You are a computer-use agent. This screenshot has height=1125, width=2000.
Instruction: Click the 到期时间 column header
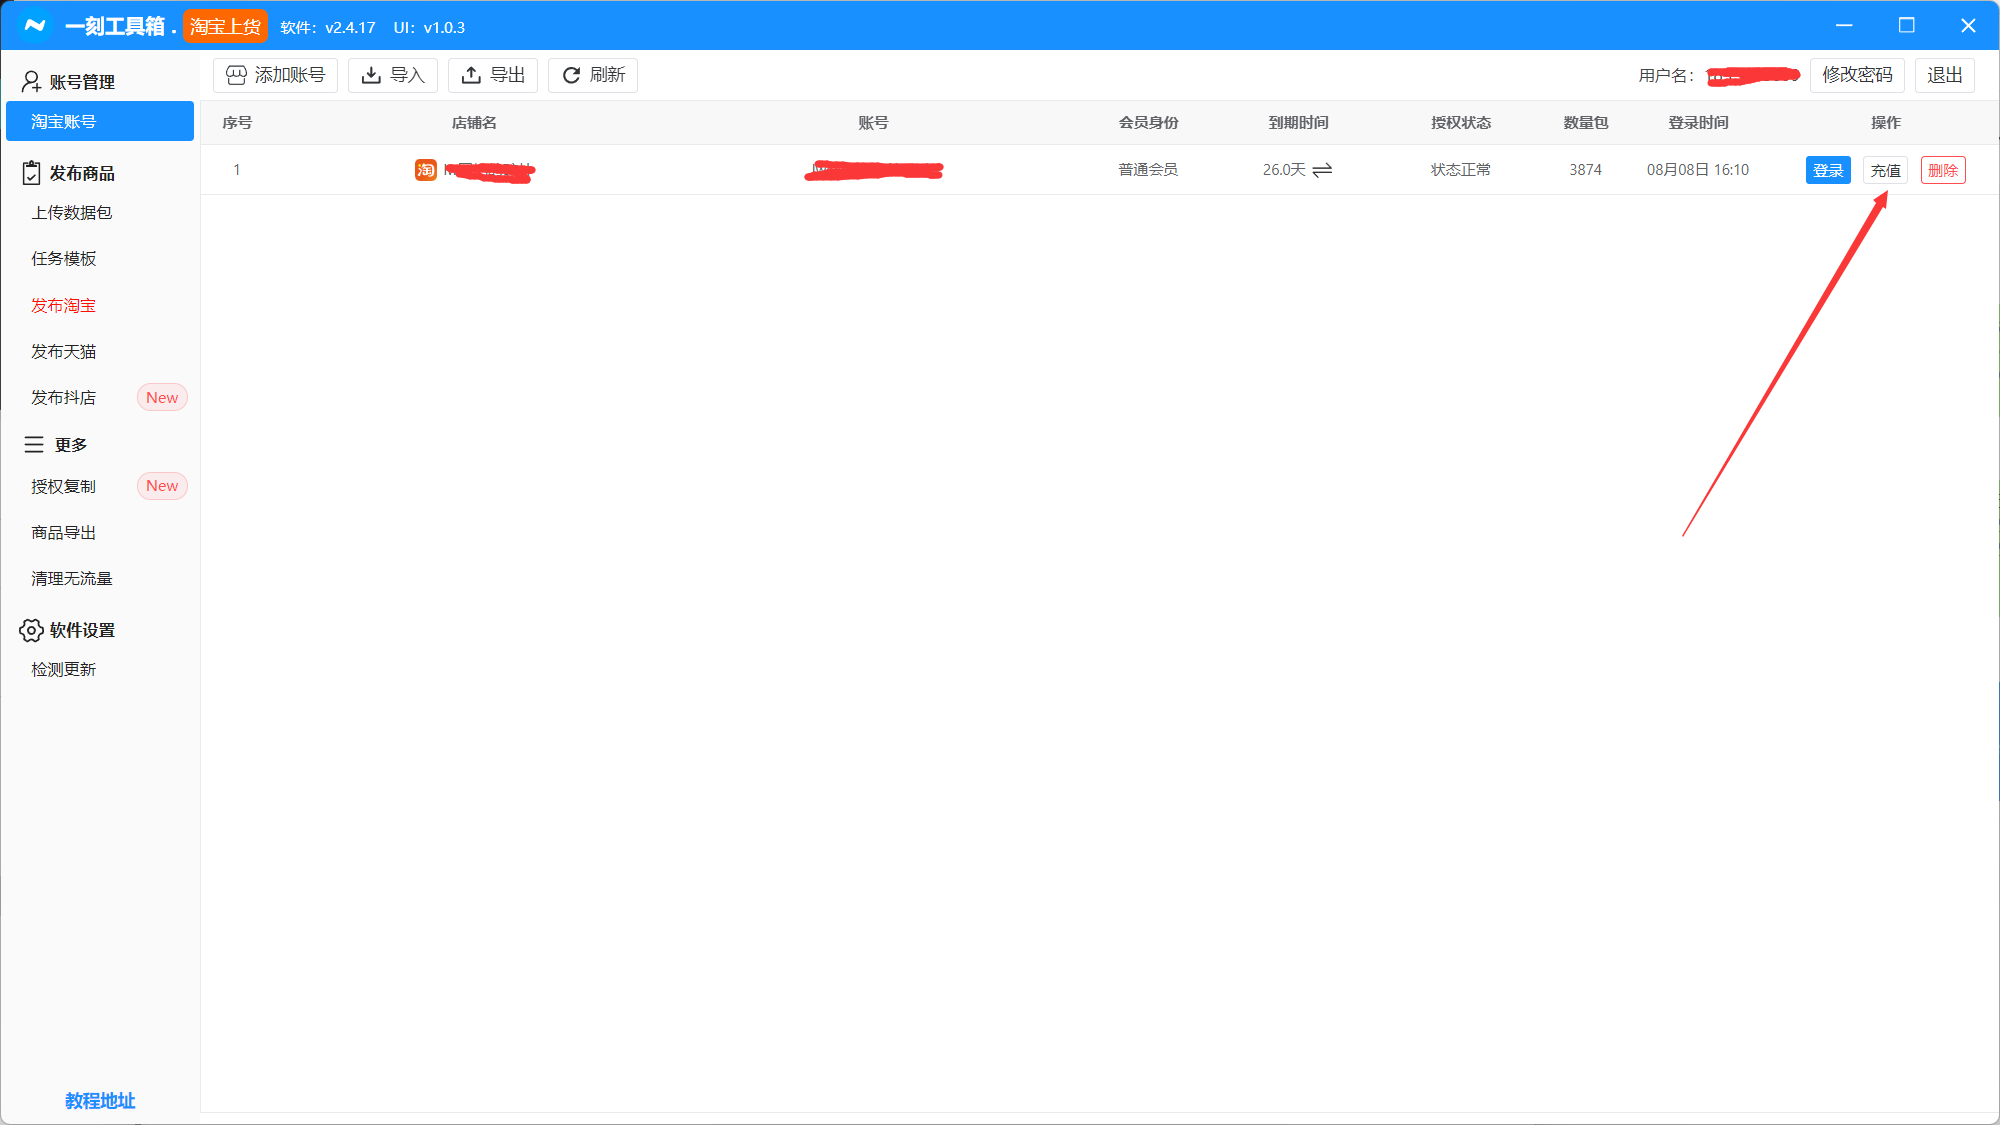click(x=1298, y=122)
